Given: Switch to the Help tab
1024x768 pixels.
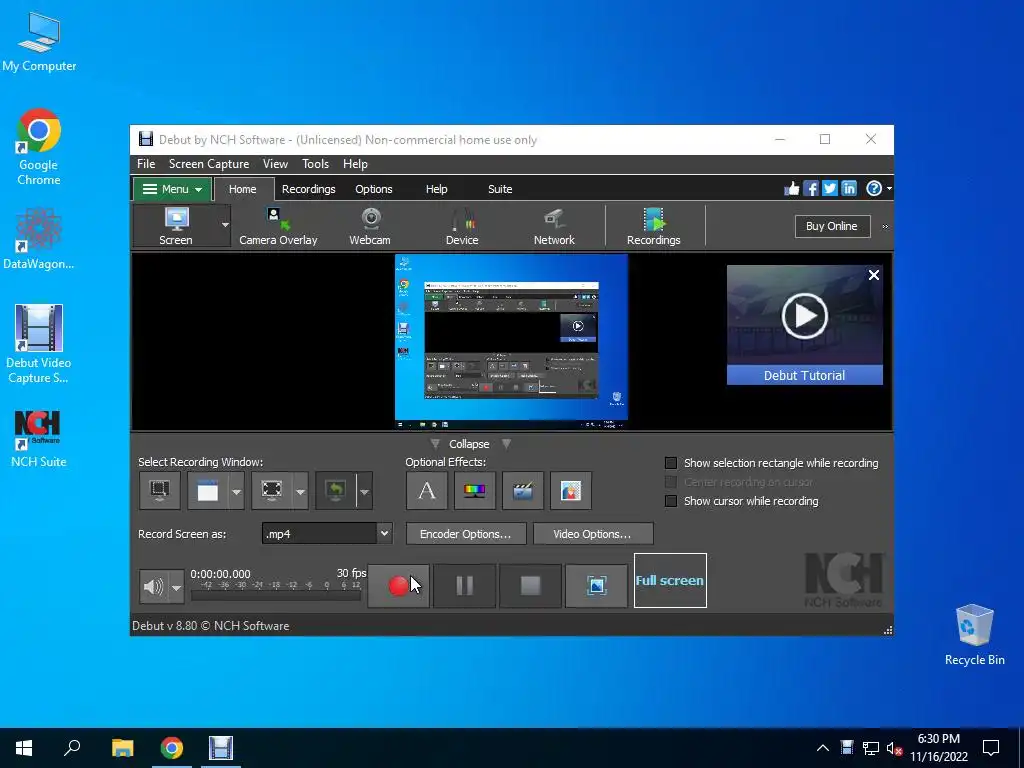Looking at the screenshot, I should coord(436,189).
